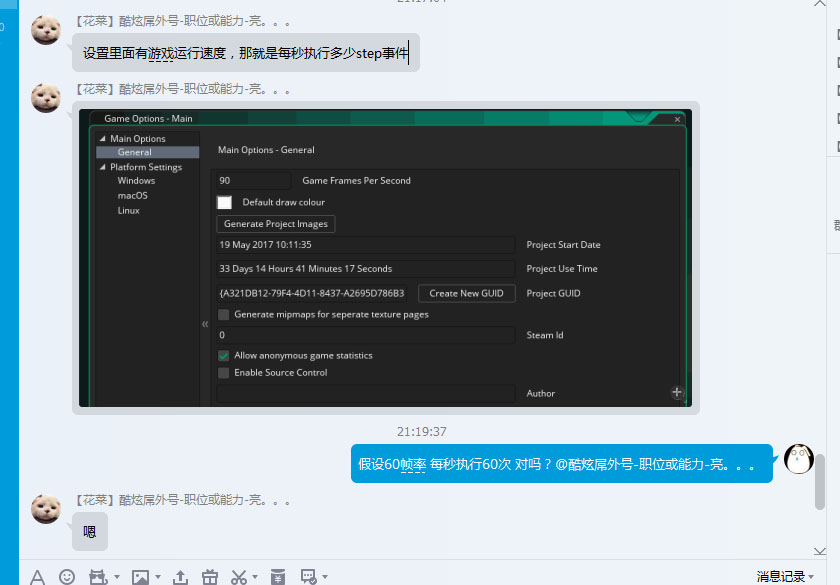Image resolution: width=840 pixels, height=585 pixels.
Task: Click the 设置里面有游戏运行速度 message bubble
Action: (x=246, y=52)
